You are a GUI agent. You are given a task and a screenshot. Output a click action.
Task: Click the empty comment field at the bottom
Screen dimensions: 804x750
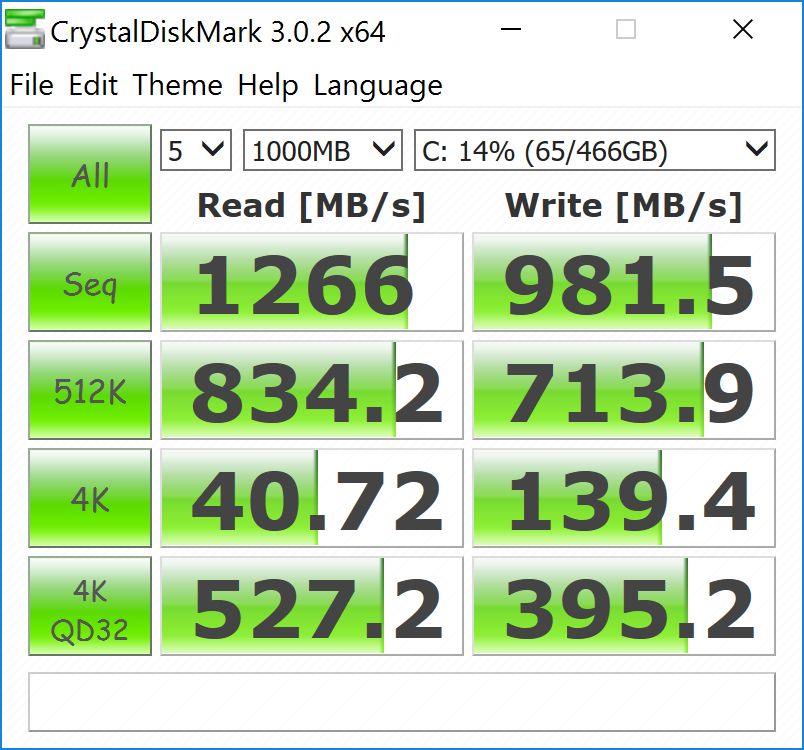click(x=402, y=702)
